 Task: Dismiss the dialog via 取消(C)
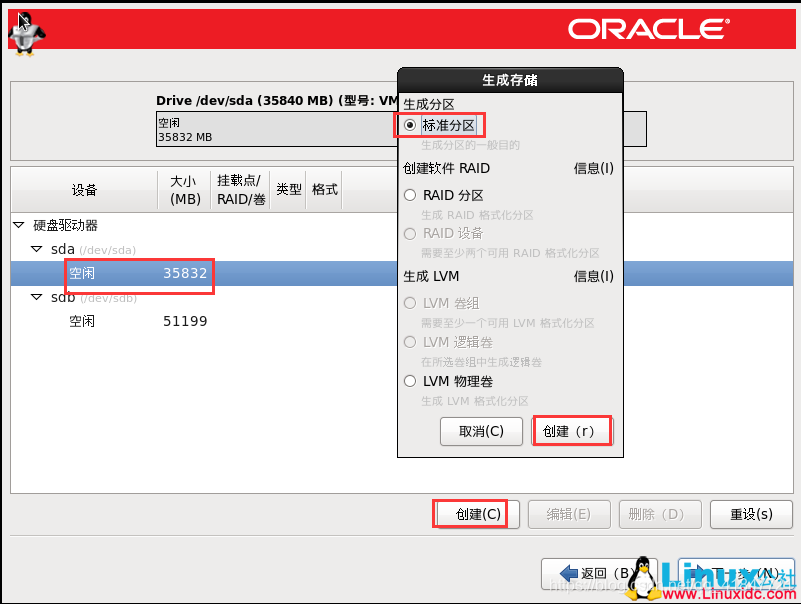pos(481,430)
